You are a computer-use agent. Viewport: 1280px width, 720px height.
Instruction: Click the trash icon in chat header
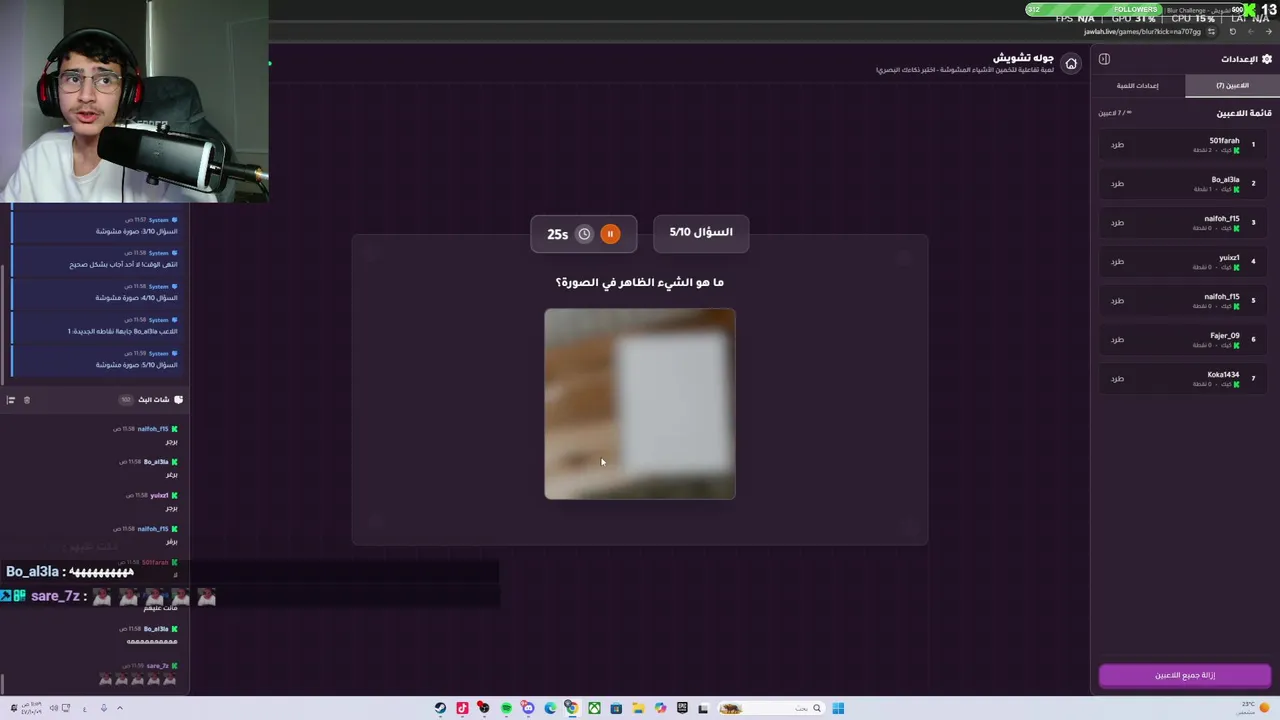pyautogui.click(x=27, y=400)
